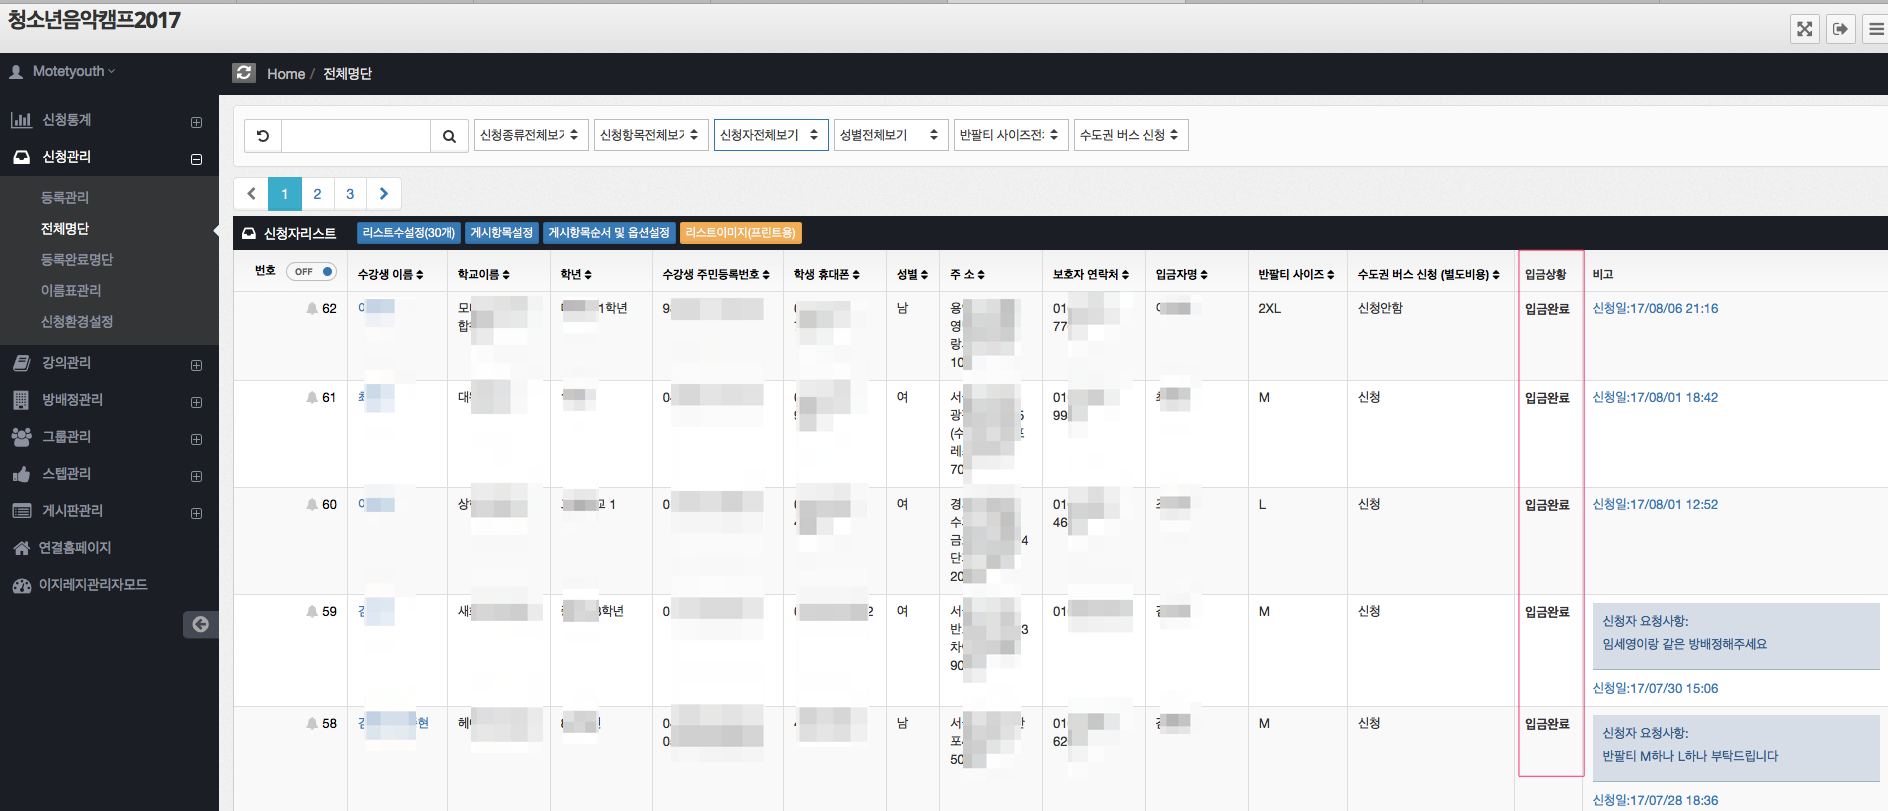Click Home breadcrumb link

tap(286, 73)
